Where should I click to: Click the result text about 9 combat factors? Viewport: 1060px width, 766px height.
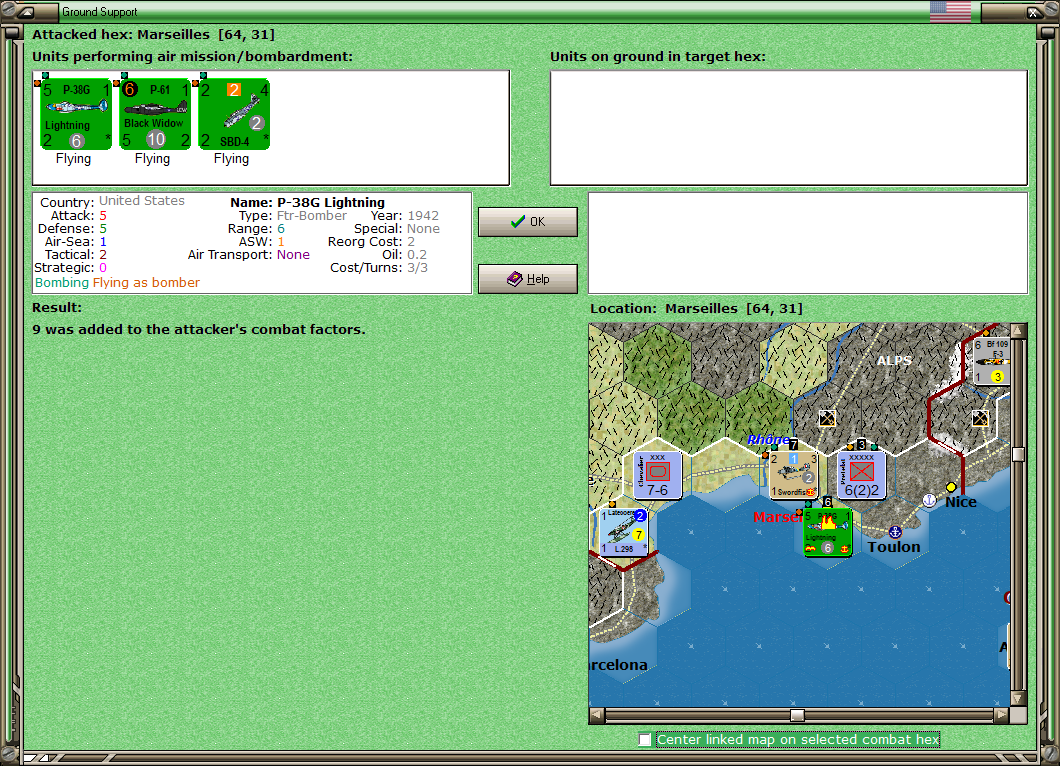(x=199, y=329)
